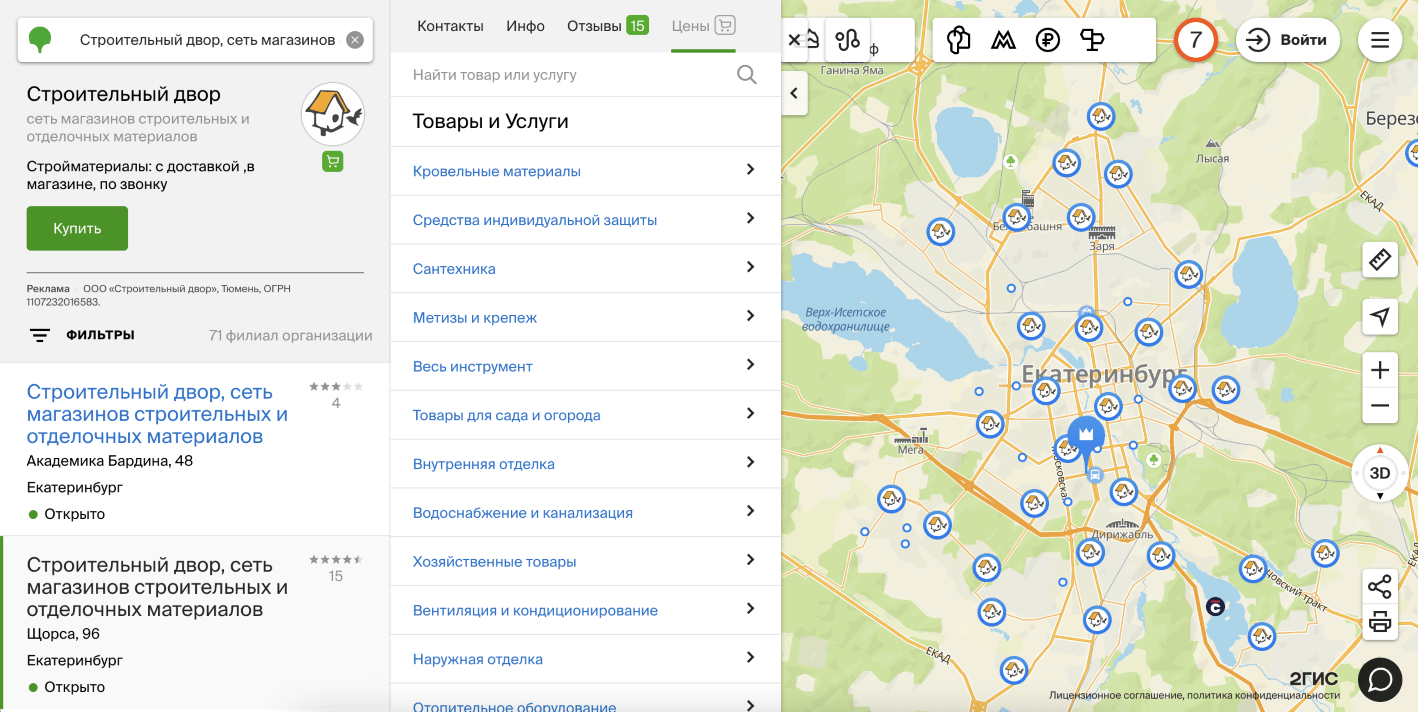
Task: Open the route builder icon on the map
Action: (x=848, y=40)
